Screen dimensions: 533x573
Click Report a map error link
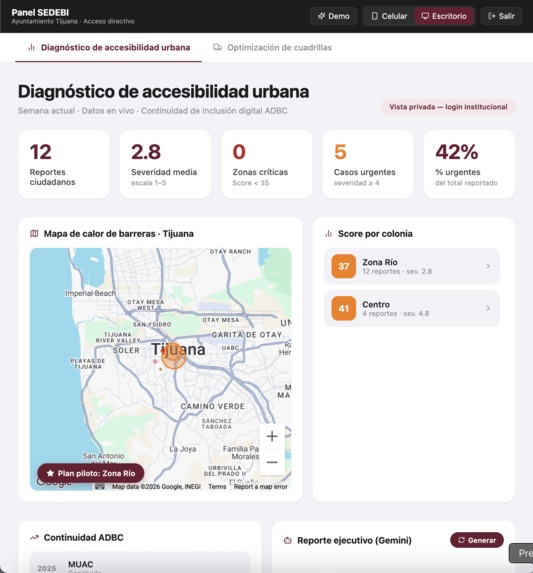point(260,487)
